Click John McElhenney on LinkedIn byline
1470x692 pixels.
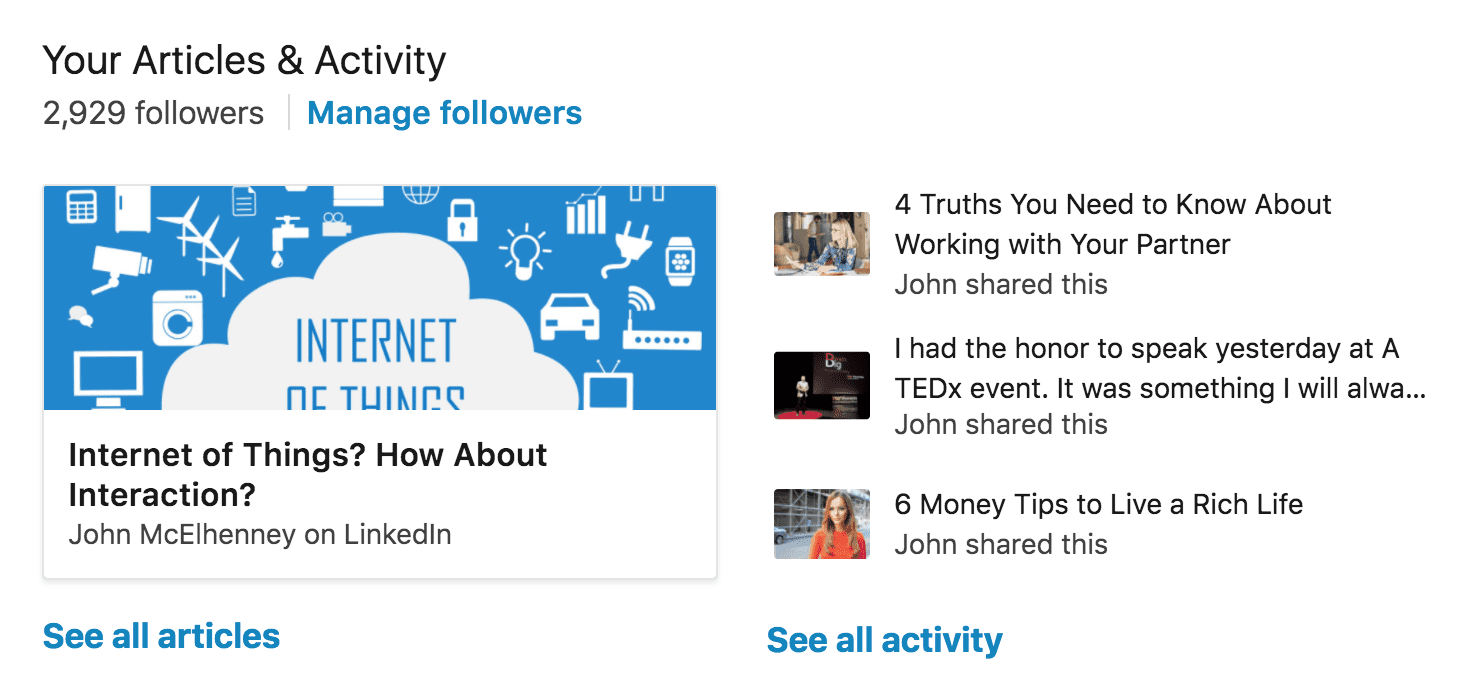click(259, 534)
